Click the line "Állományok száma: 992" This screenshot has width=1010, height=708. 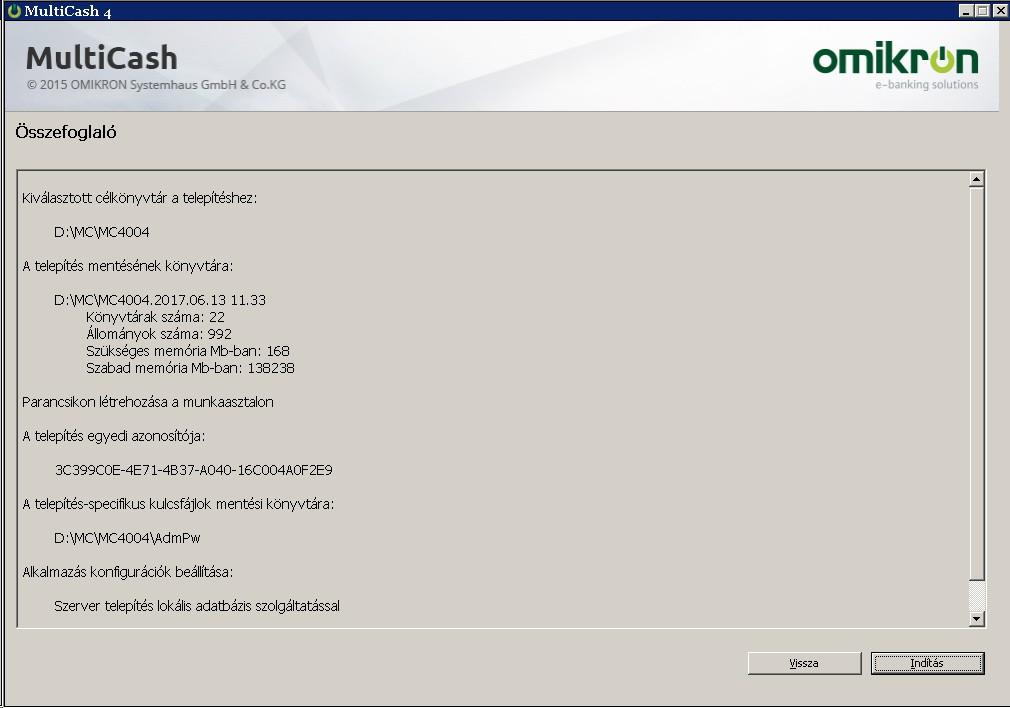[159, 334]
